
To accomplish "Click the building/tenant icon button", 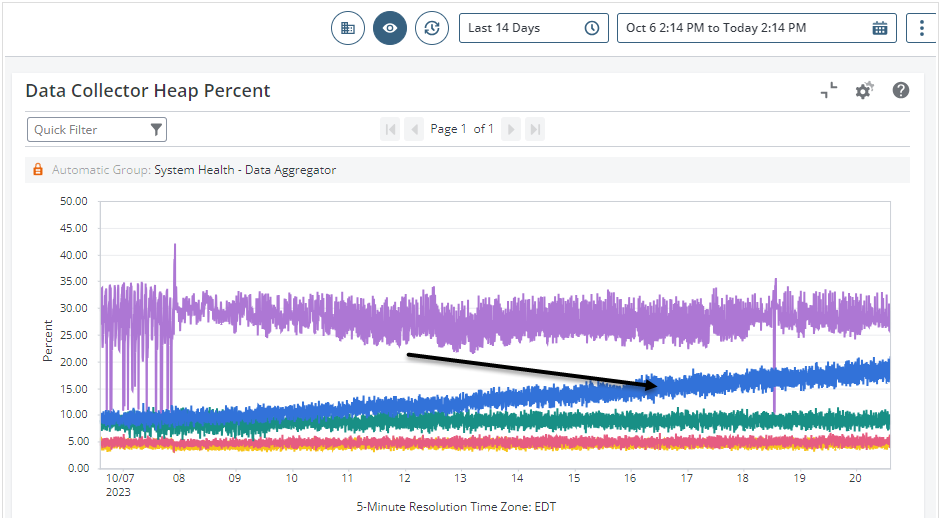I will coord(348,28).
